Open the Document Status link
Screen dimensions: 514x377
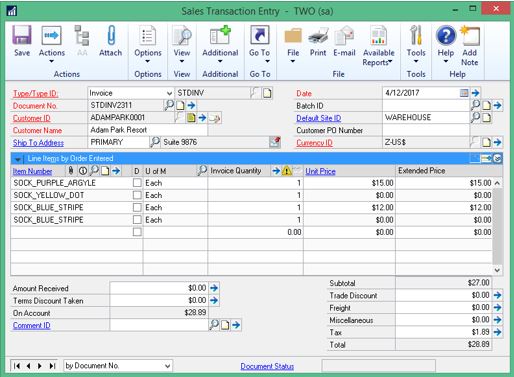pyautogui.click(x=267, y=366)
